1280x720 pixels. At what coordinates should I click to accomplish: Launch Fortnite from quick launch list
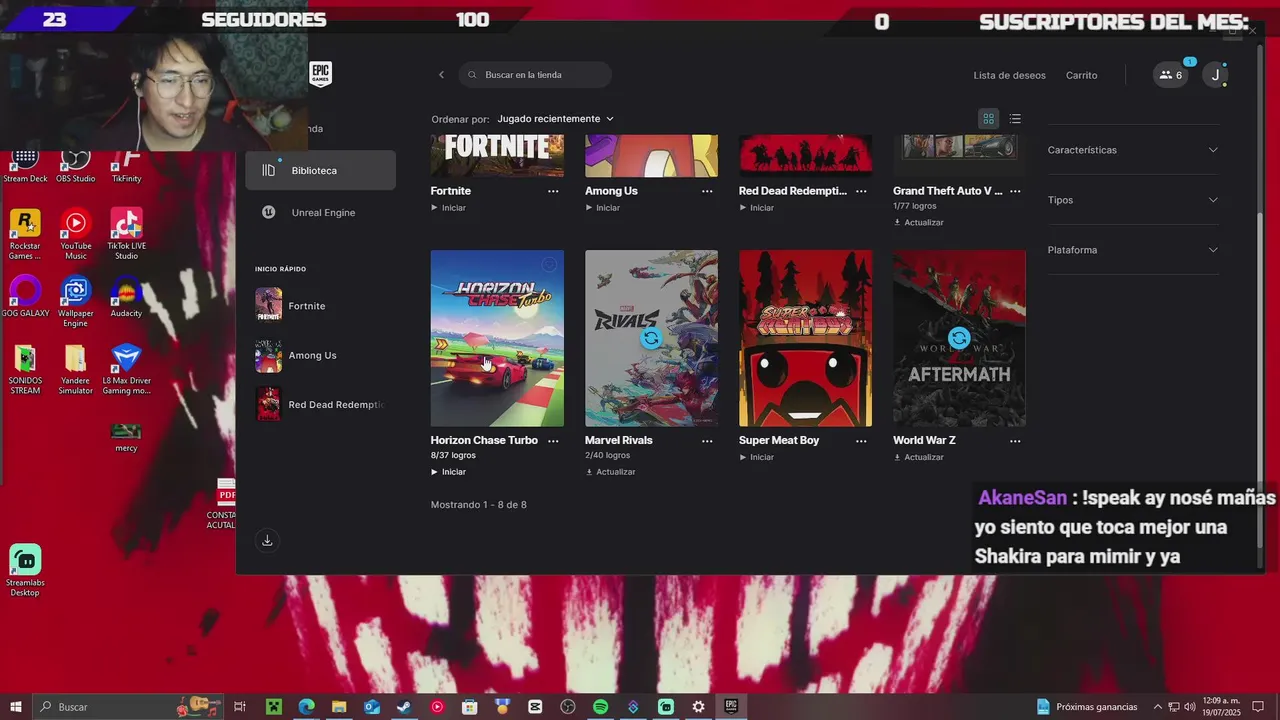(x=320, y=306)
